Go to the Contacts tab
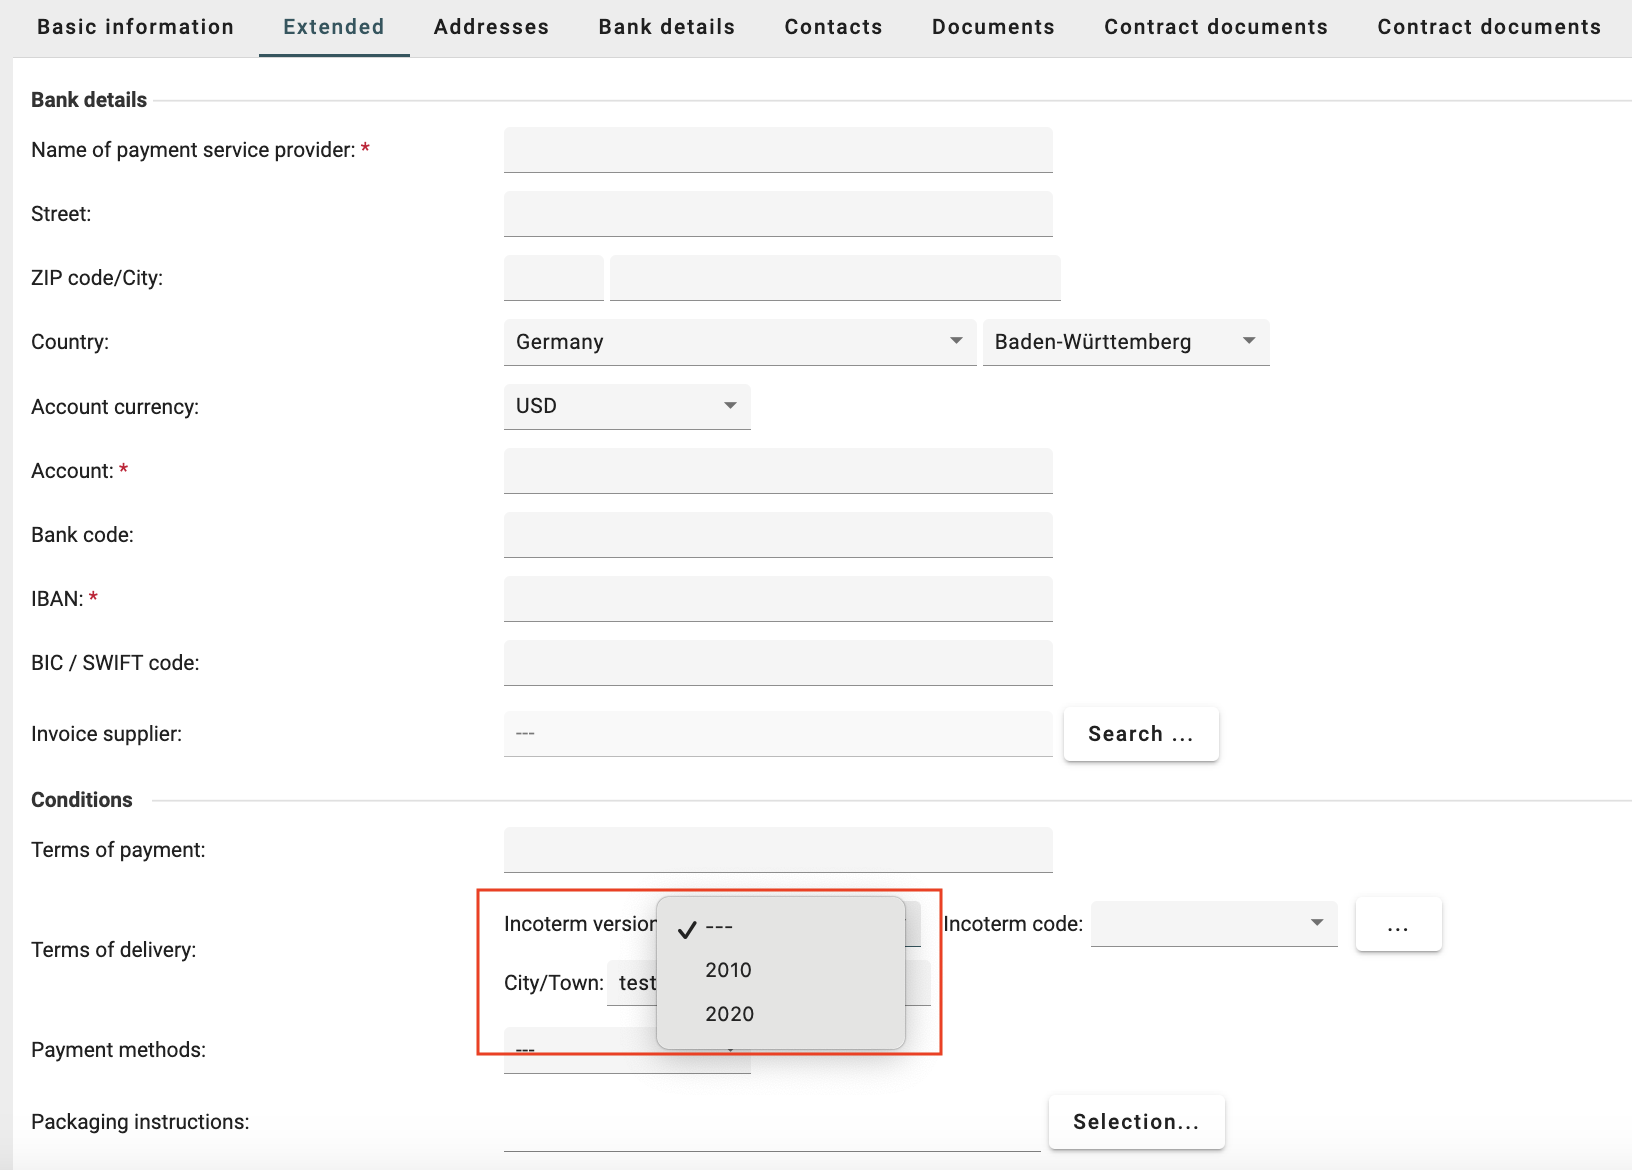Screen dimensions: 1632x1170 [x=833, y=27]
